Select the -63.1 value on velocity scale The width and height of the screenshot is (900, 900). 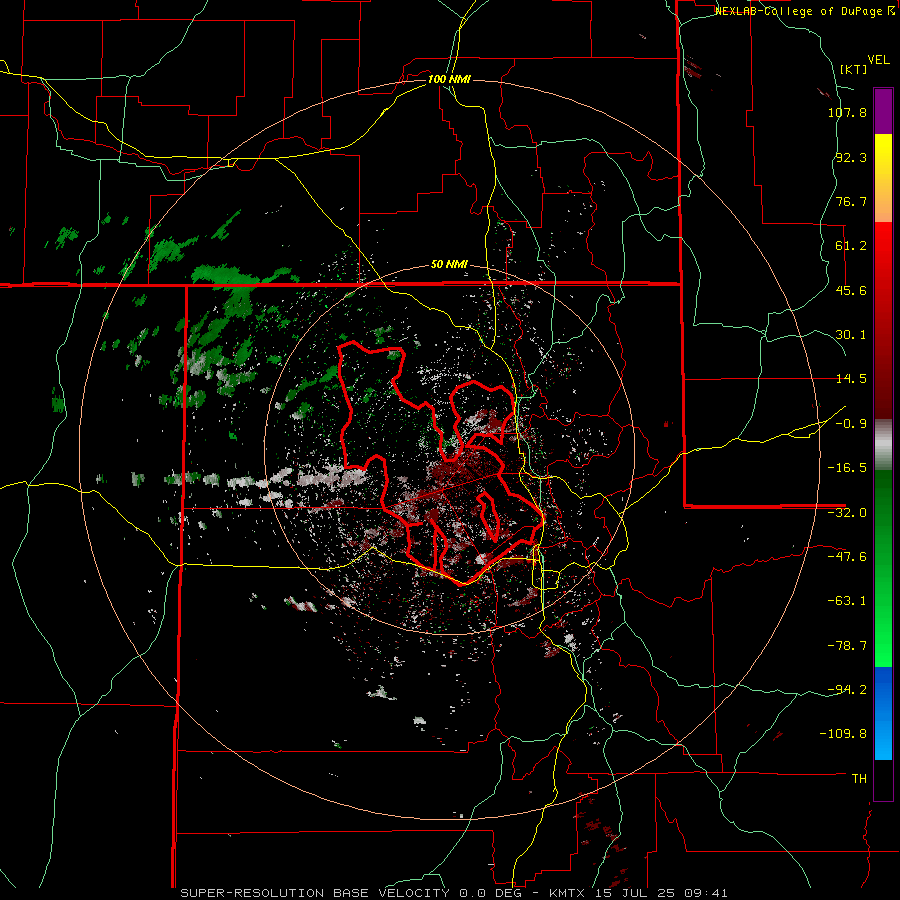pyautogui.click(x=847, y=601)
